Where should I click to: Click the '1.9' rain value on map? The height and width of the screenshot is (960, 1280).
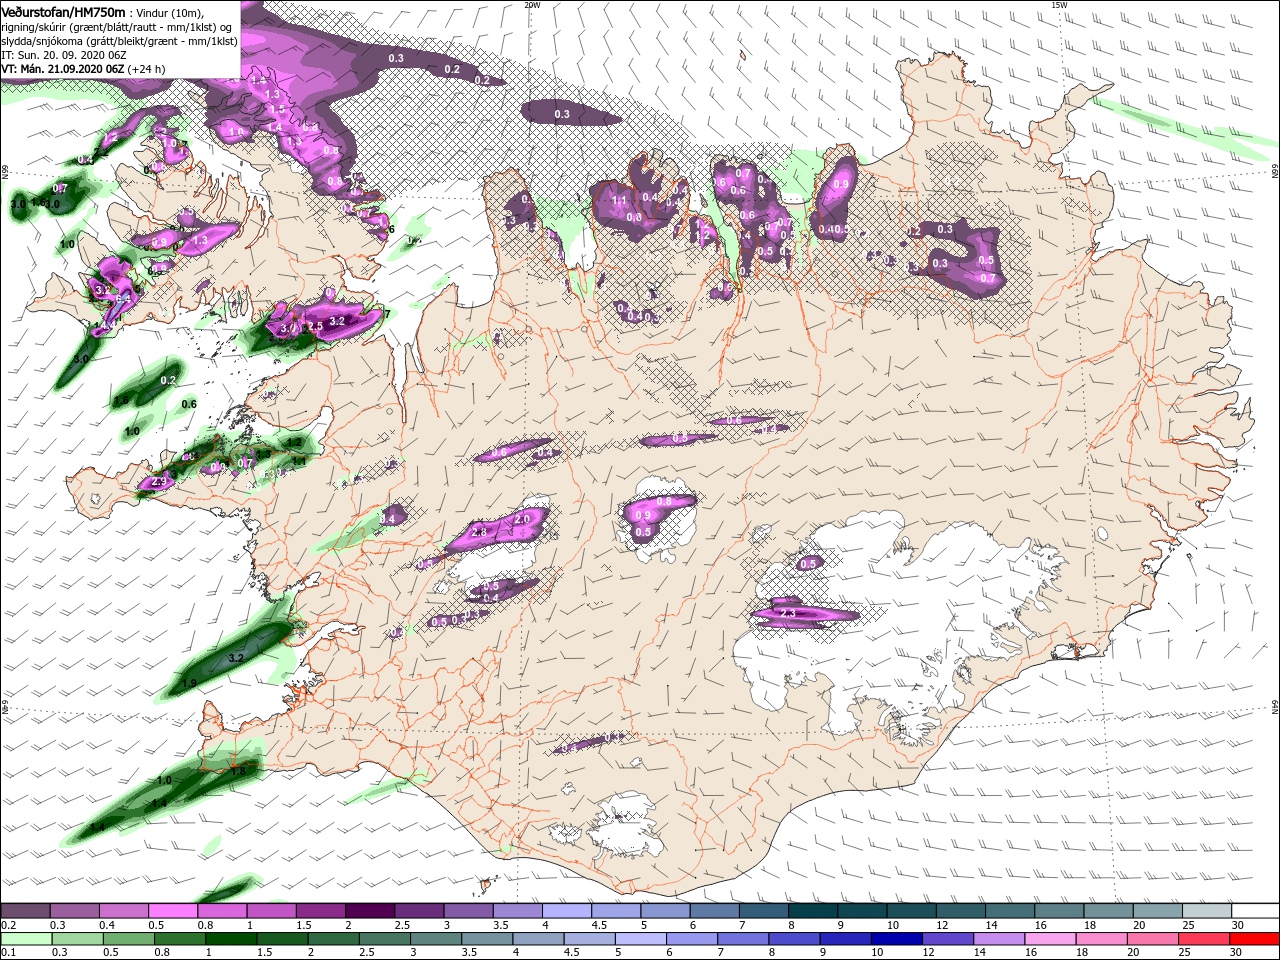pos(189,683)
